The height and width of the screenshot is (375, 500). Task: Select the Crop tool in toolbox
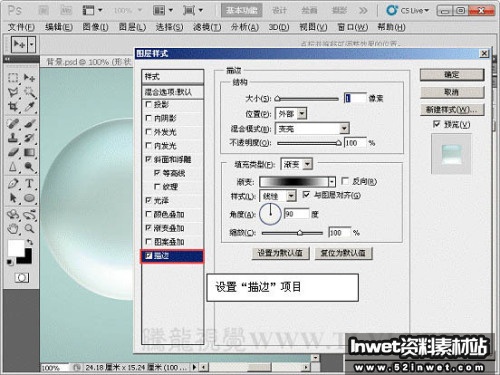pyautogui.click(x=13, y=107)
